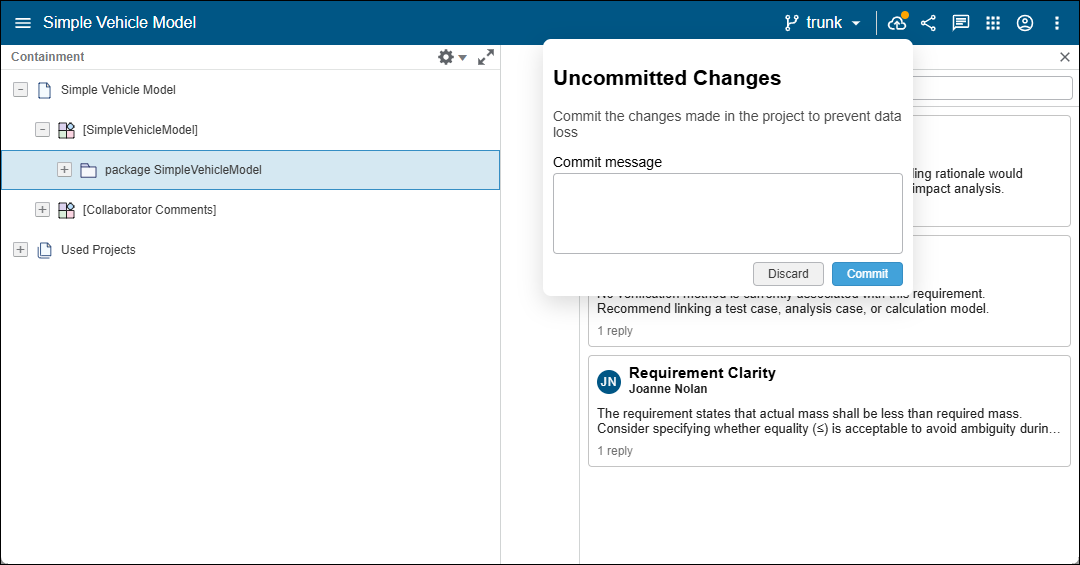Open the trunk branch dropdown
1080x565 pixels.
pyautogui.click(x=823, y=23)
